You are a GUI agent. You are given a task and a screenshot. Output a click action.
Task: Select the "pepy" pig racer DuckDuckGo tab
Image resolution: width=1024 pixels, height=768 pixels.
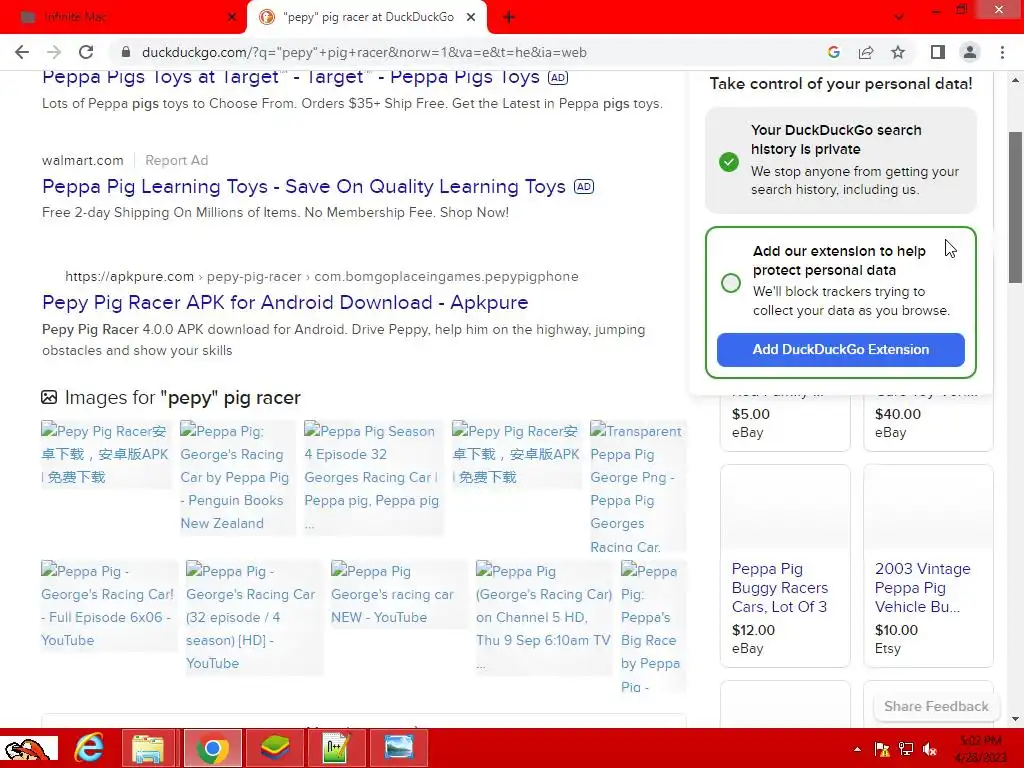tap(367, 17)
